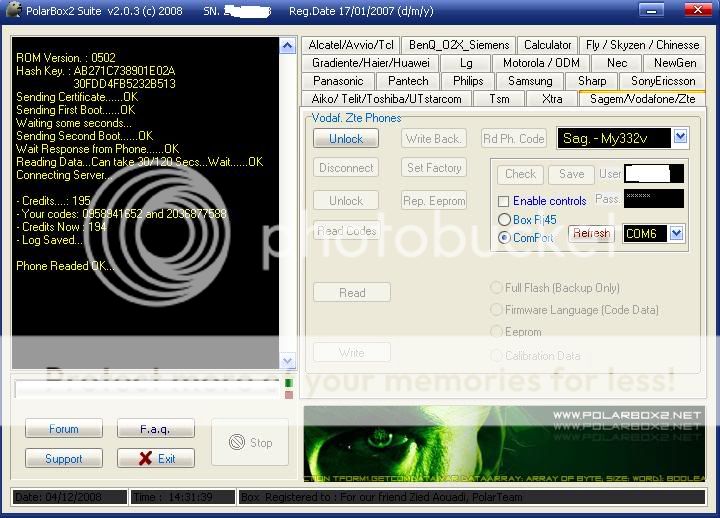
Task: Click the Read button
Action: [352, 292]
